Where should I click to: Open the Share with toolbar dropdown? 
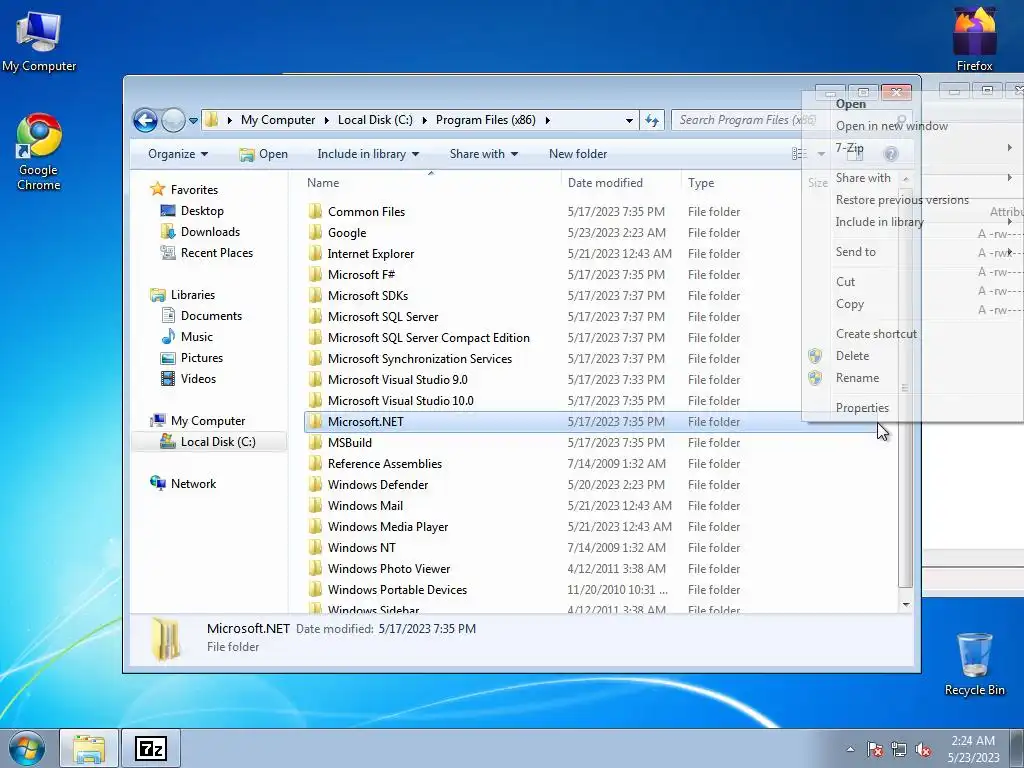pos(483,154)
